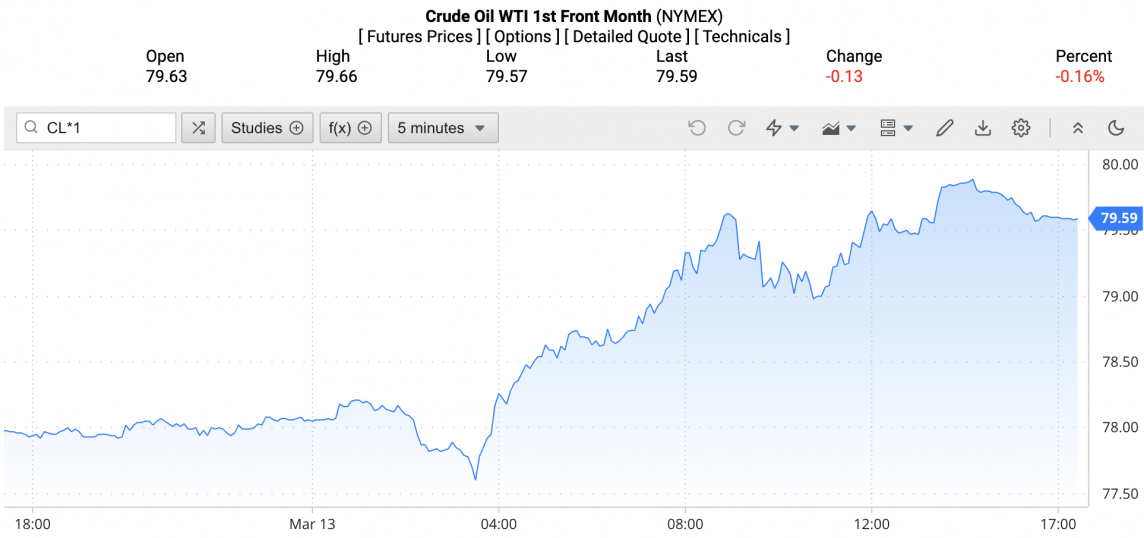The height and width of the screenshot is (538, 1144).
Task: Open chart settings gear
Action: (x=1021, y=128)
